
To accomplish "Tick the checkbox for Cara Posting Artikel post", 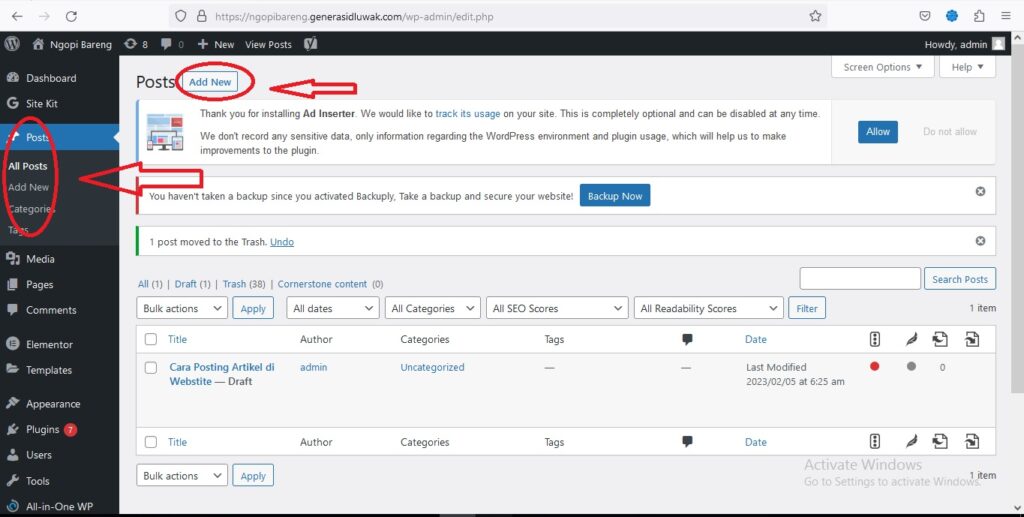I will click(x=151, y=368).
